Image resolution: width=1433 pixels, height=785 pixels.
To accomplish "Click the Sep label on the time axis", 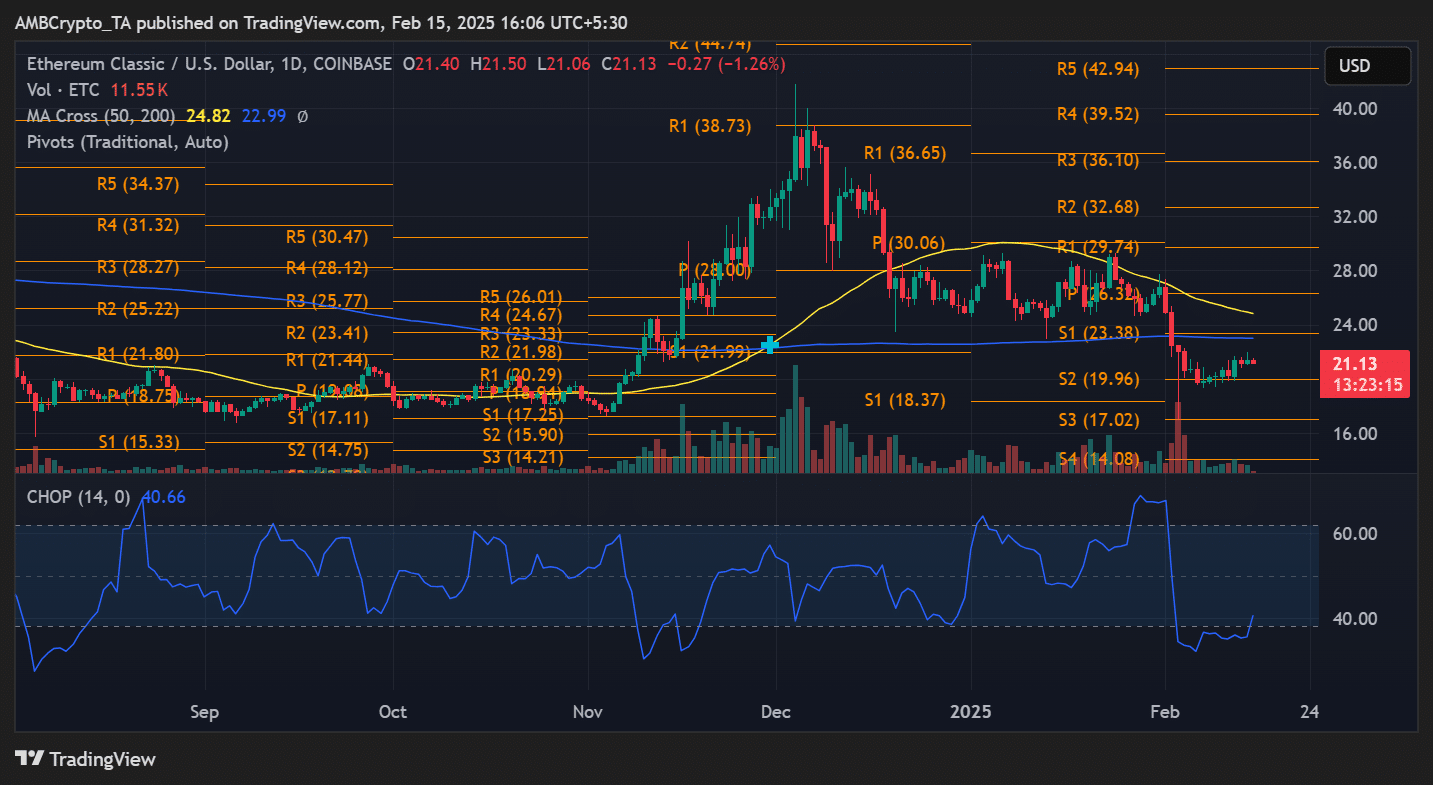I will click(x=204, y=712).
